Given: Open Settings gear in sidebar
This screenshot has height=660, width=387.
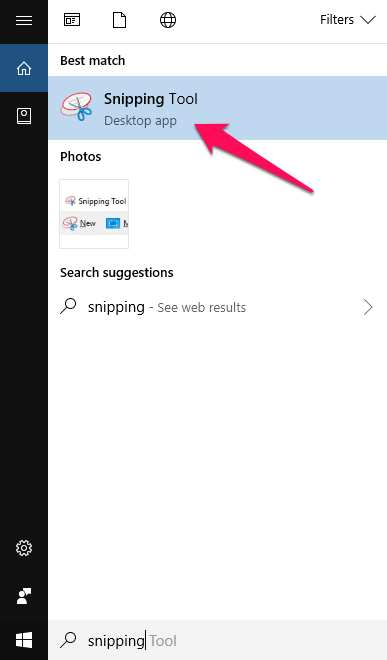Looking at the screenshot, I should coord(24,548).
